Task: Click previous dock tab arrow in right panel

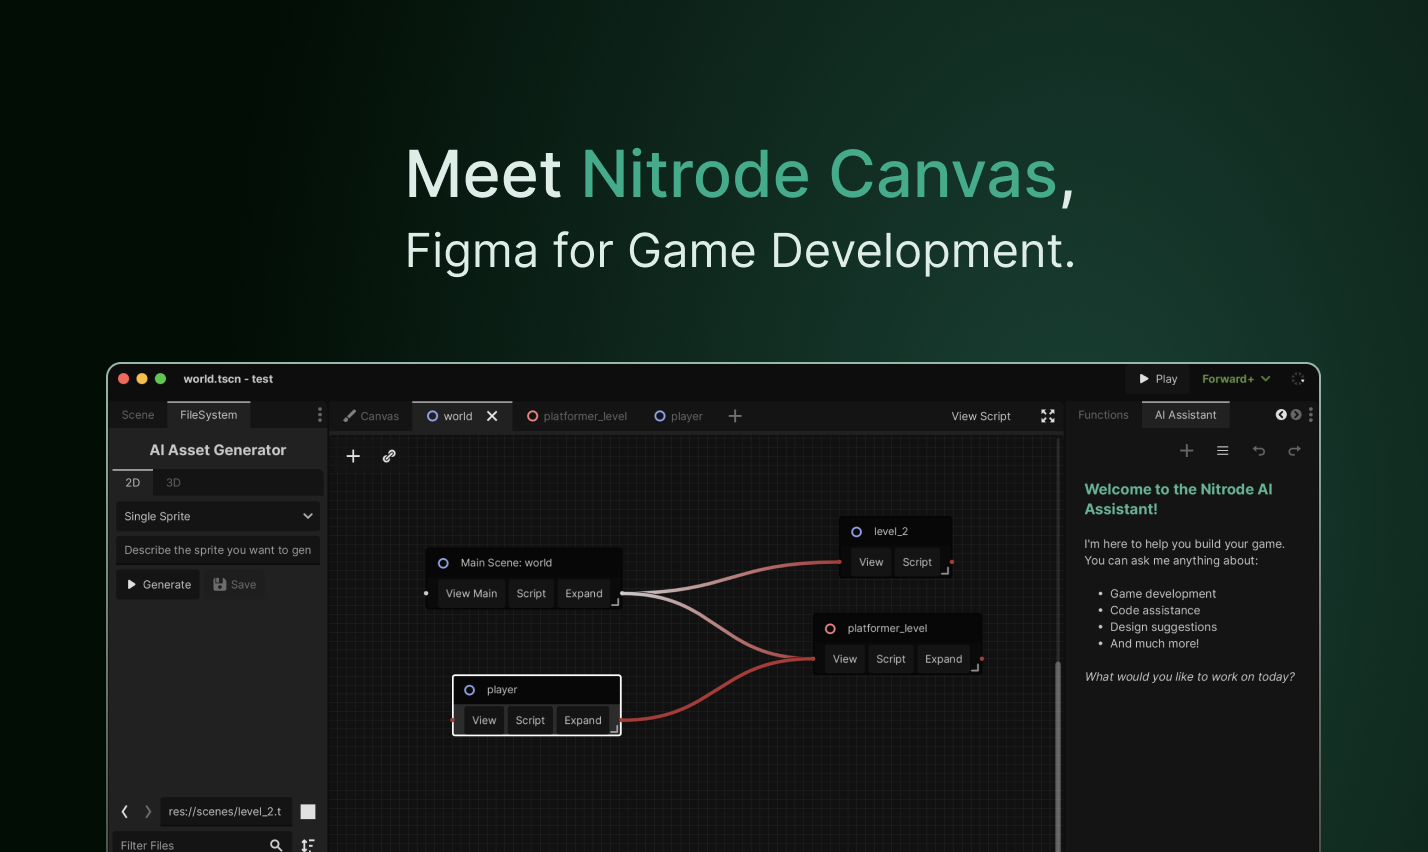Action: click(x=1281, y=415)
